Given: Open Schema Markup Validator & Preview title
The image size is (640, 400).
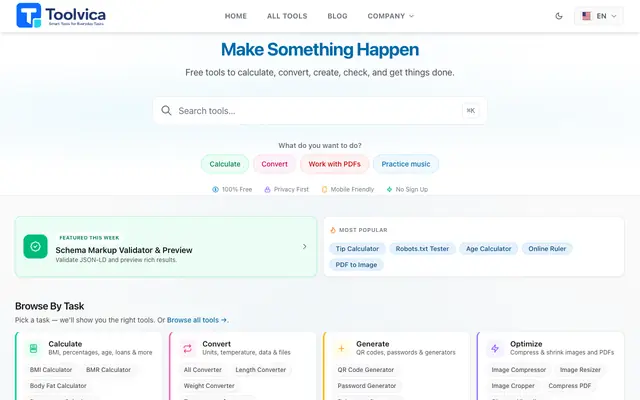Looking at the screenshot, I should click(x=124, y=250).
